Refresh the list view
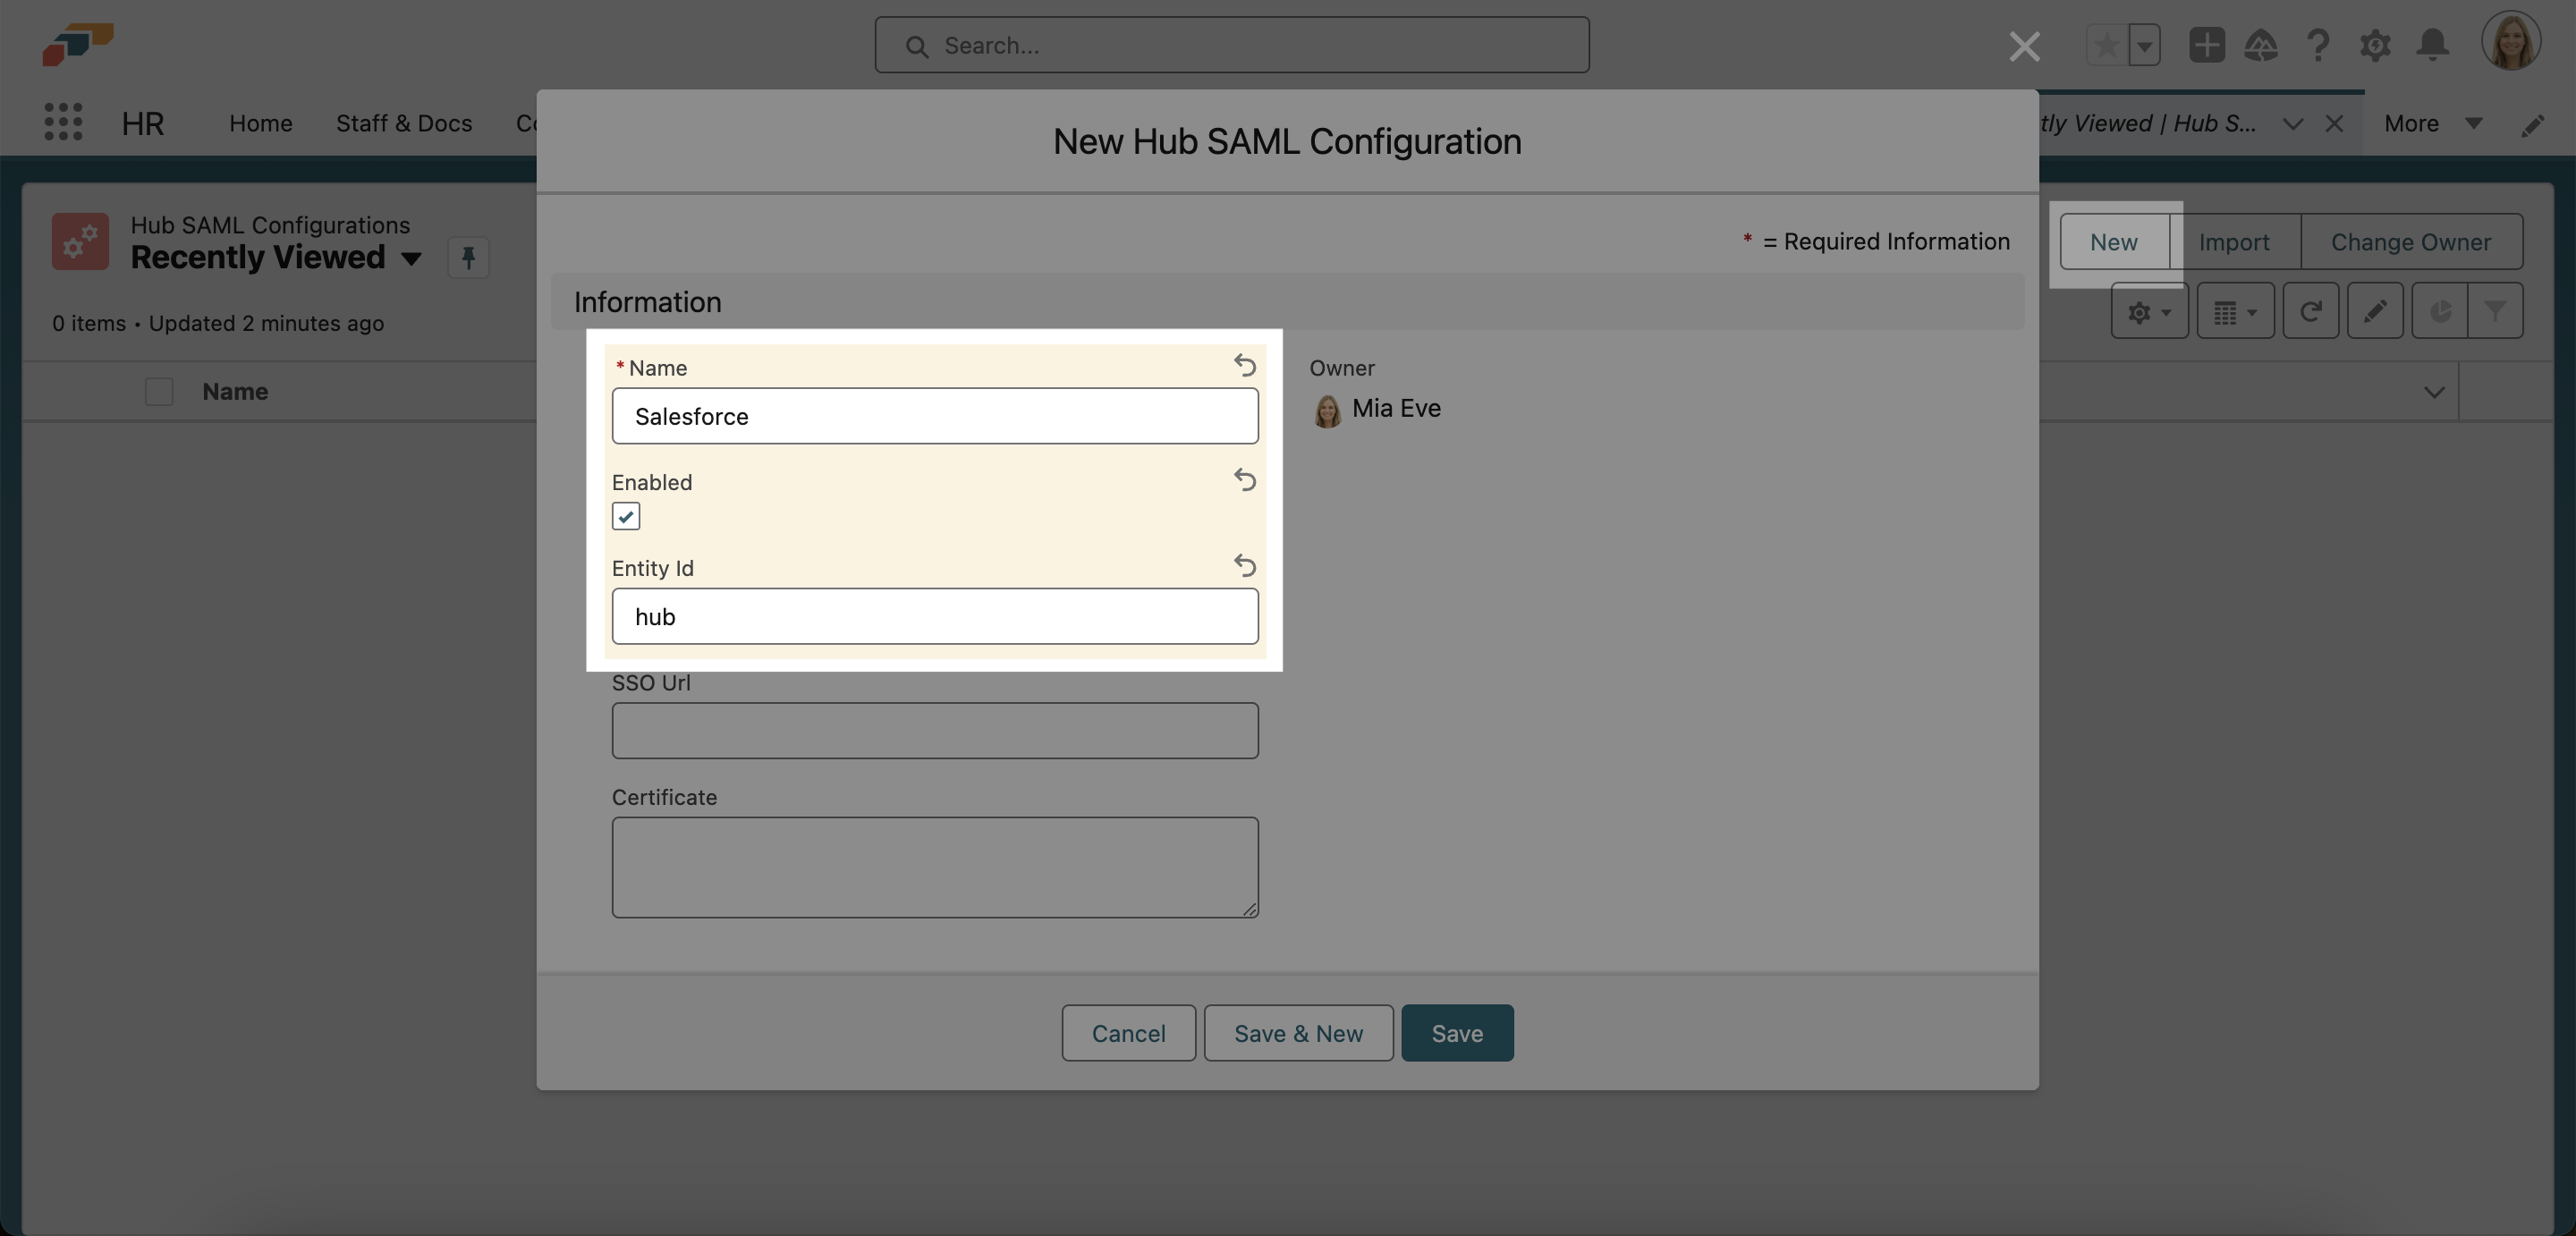 point(2310,312)
